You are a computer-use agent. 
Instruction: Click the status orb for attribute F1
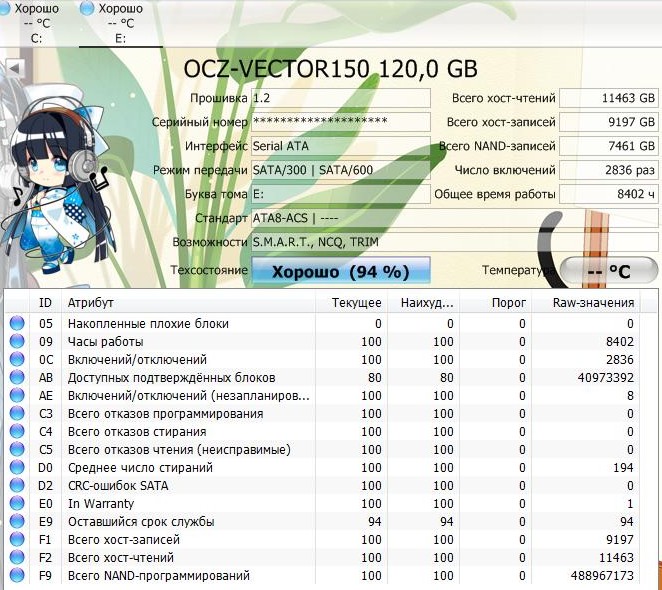17,539
